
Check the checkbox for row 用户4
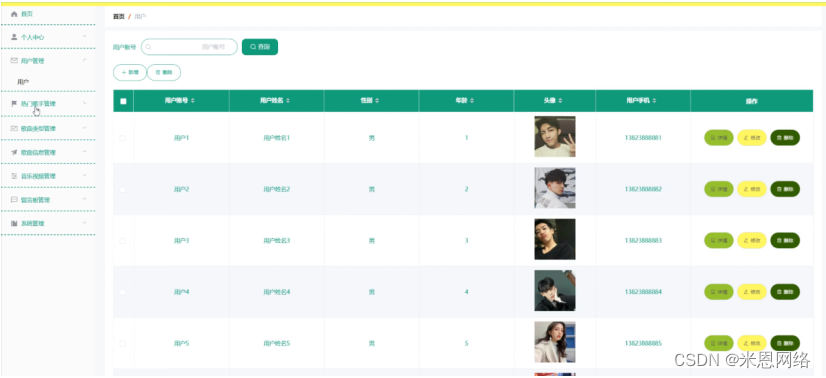tap(123, 292)
